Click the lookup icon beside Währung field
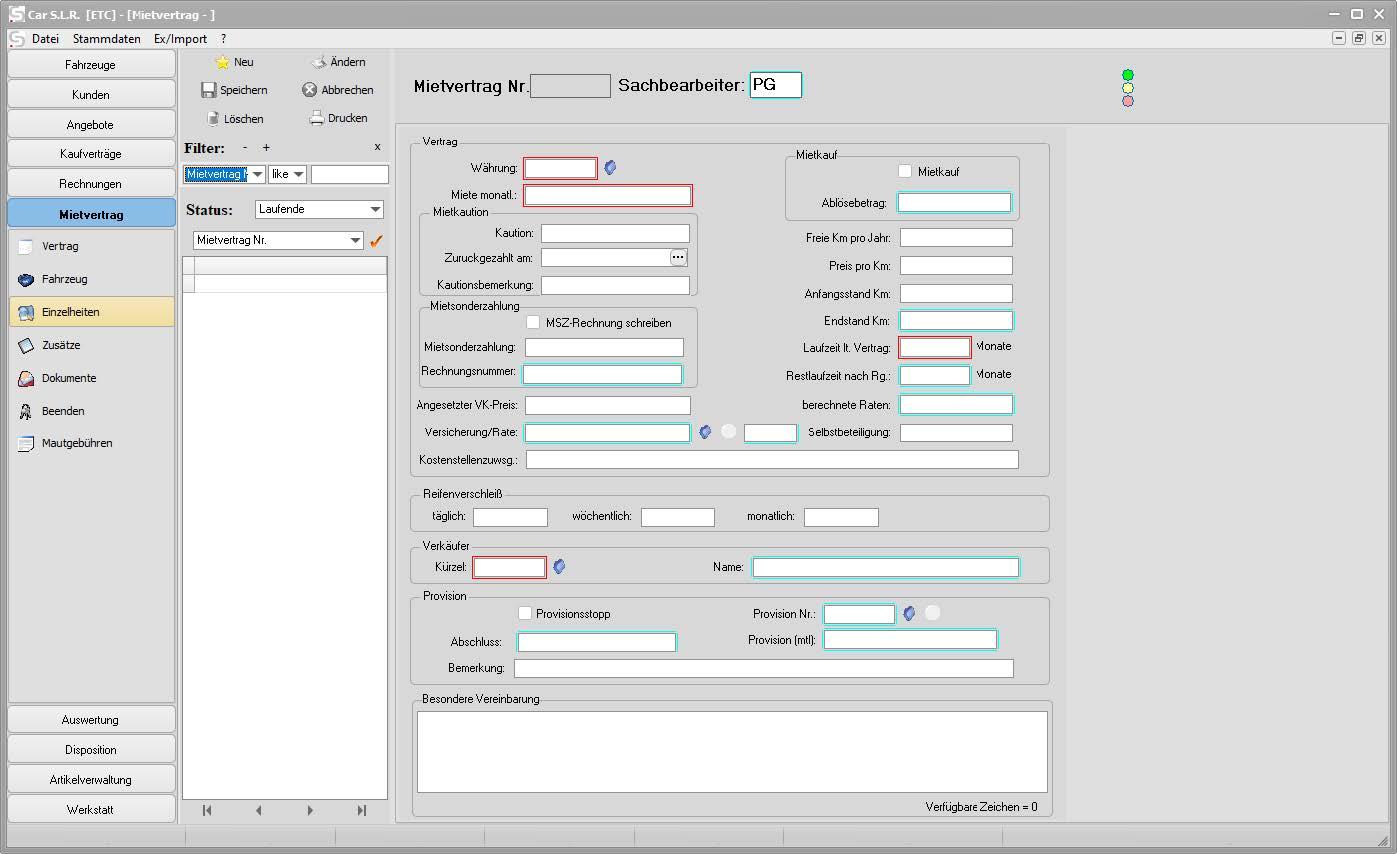Screen dimensions: 1397x854 610,168
